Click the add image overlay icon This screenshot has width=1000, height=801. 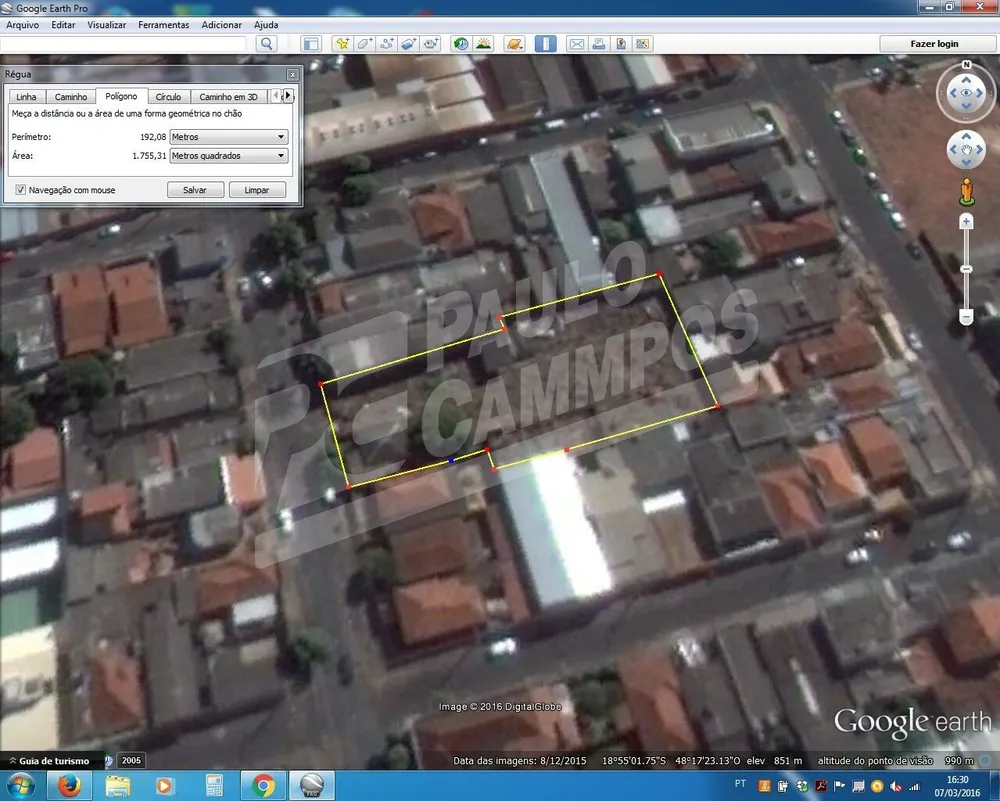408,43
